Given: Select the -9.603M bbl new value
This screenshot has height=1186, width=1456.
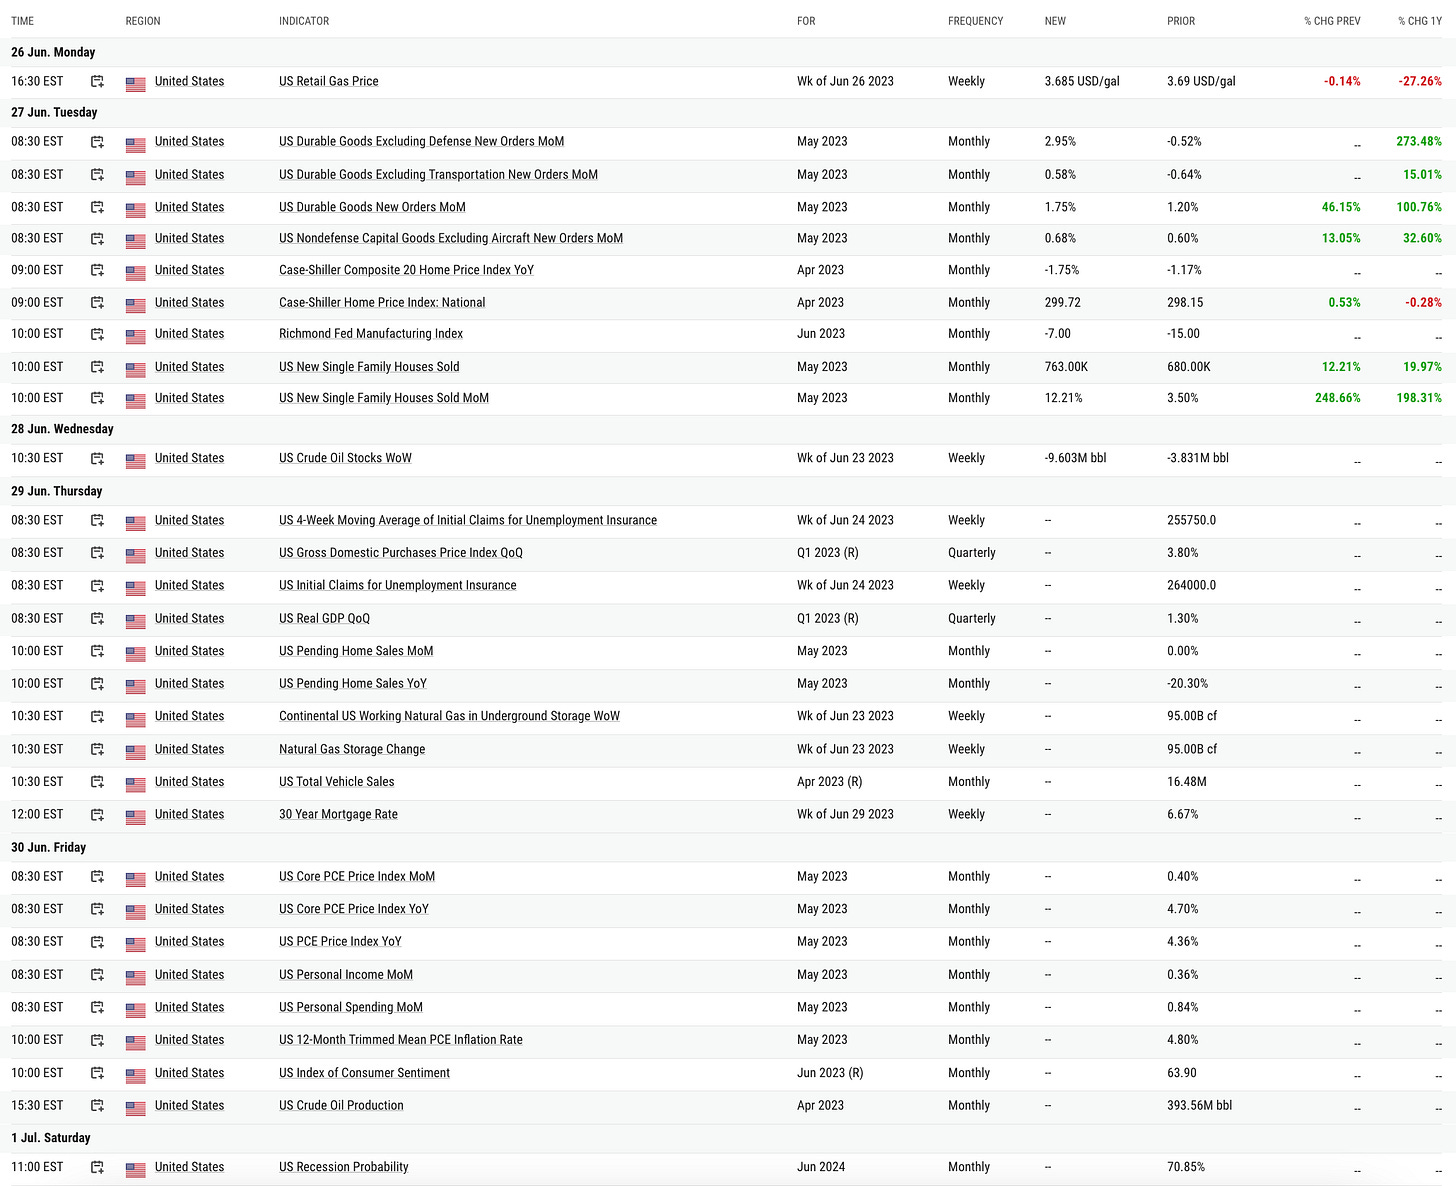Looking at the screenshot, I should coord(1076,459).
